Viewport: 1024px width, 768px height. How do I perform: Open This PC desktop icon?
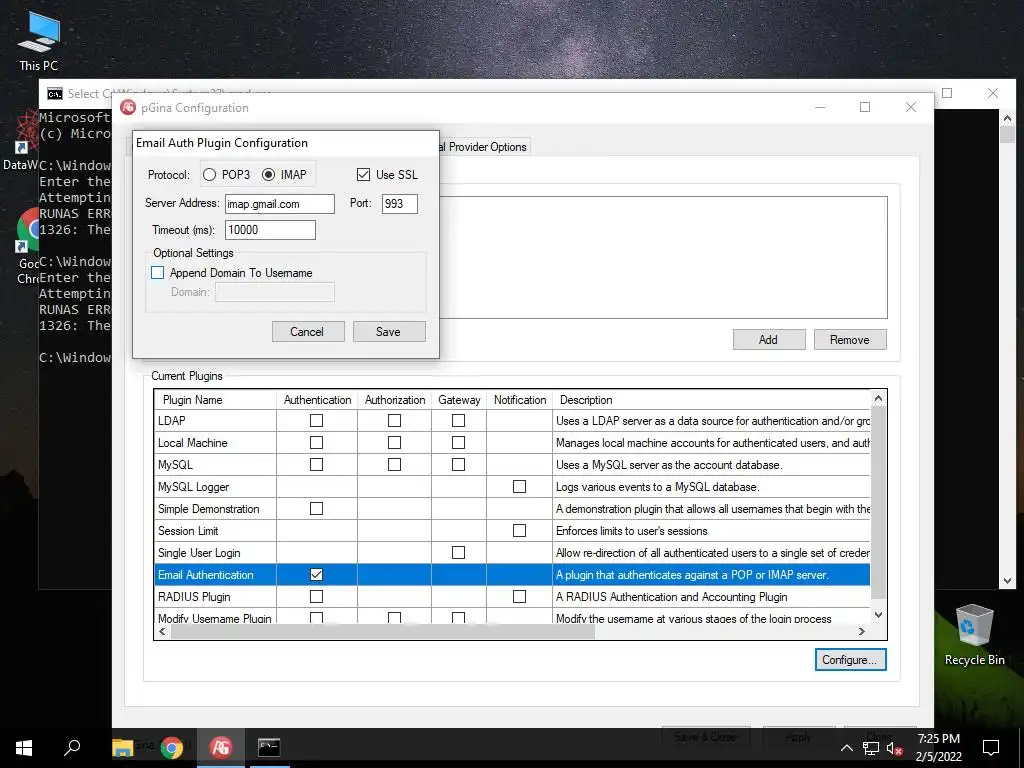click(x=39, y=40)
